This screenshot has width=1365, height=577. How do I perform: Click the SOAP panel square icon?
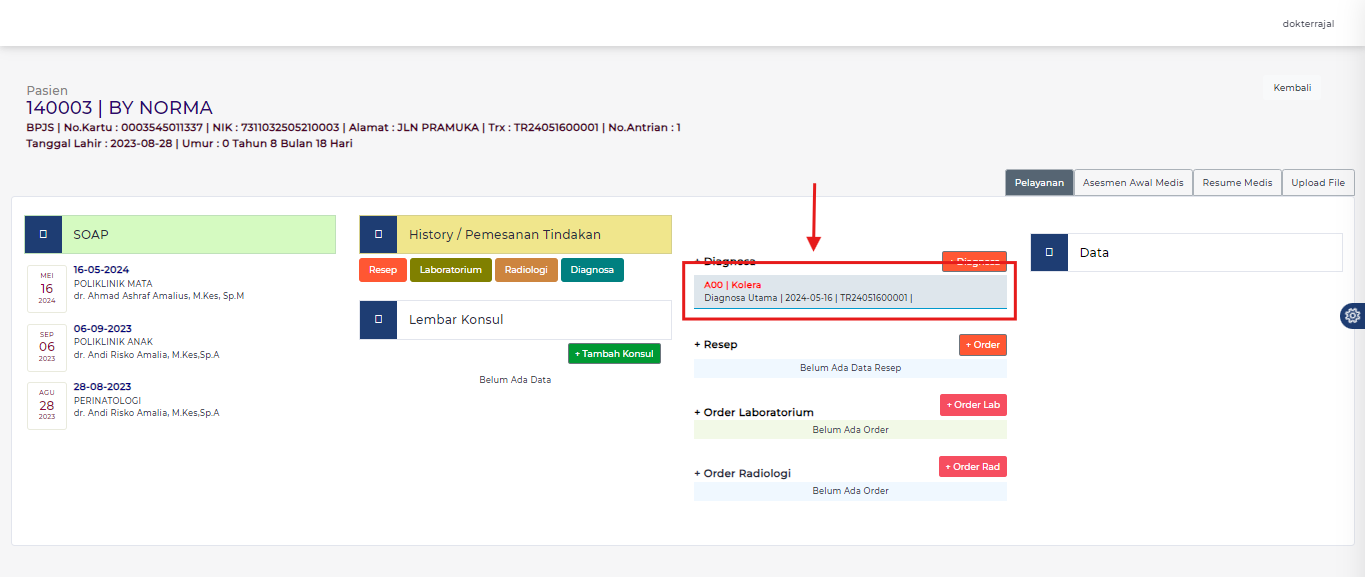pyautogui.click(x=43, y=234)
